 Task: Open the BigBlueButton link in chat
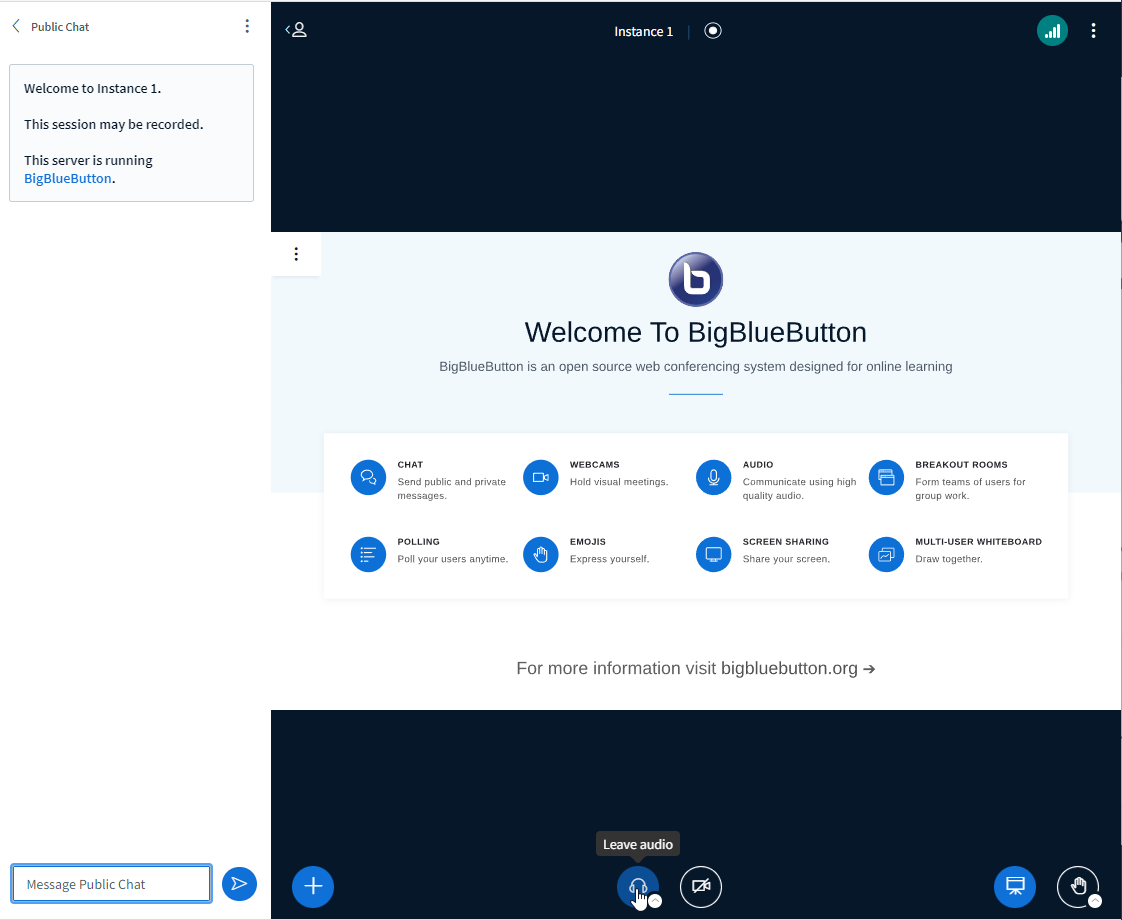pyautogui.click(x=67, y=178)
